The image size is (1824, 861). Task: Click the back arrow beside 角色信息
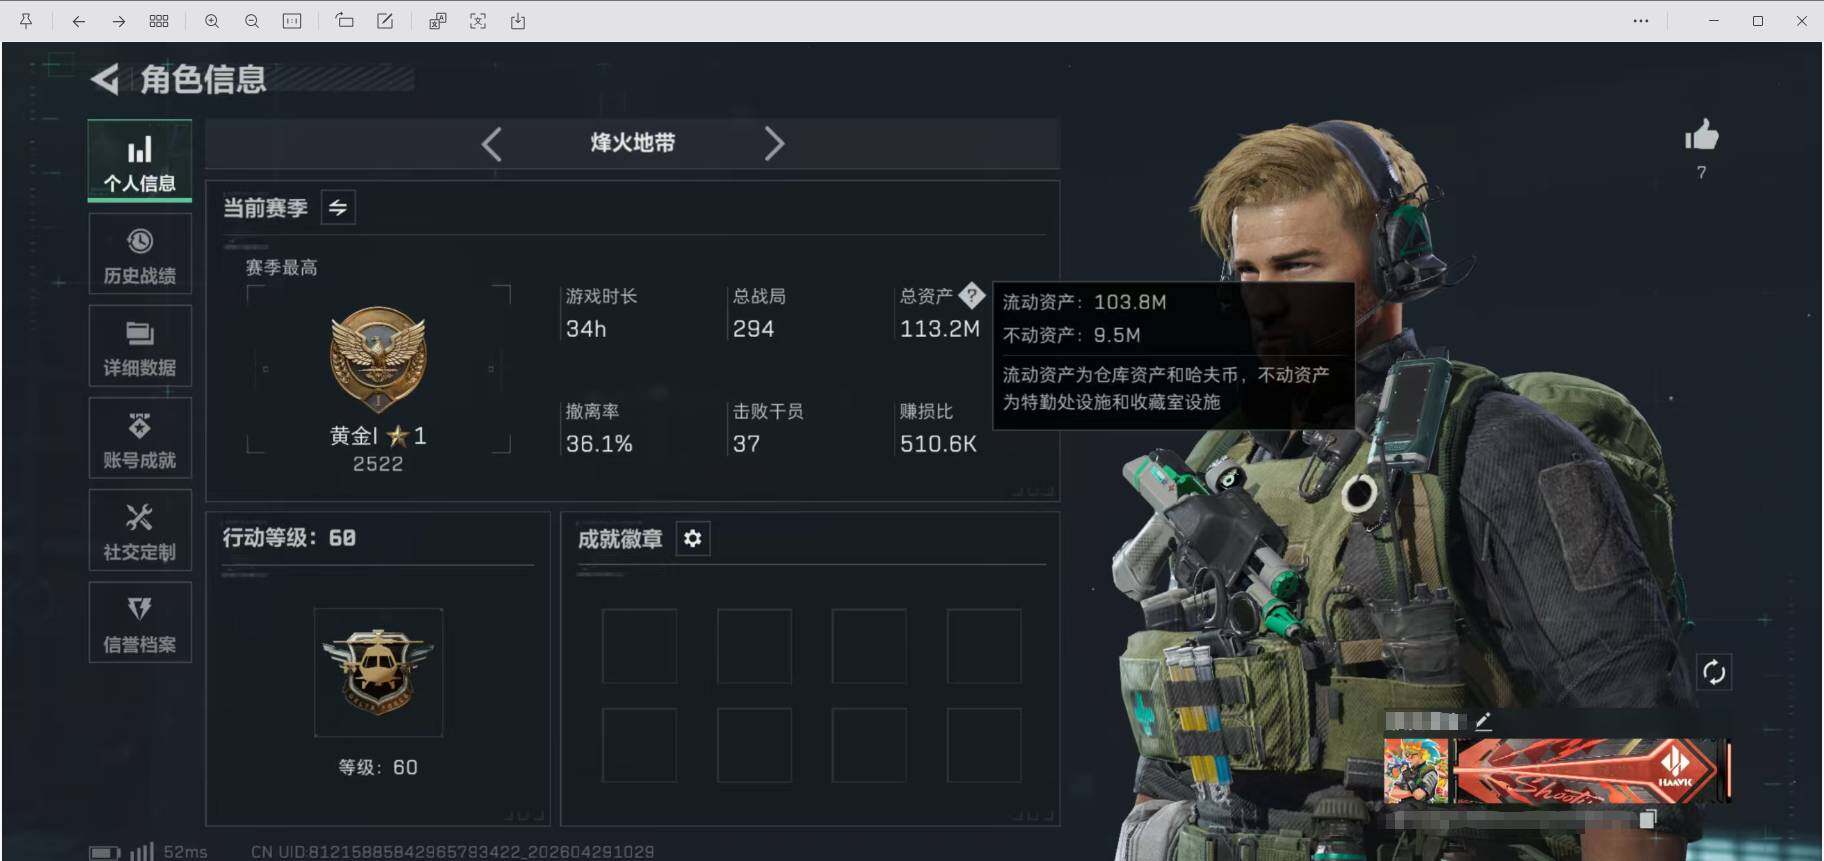tap(105, 79)
